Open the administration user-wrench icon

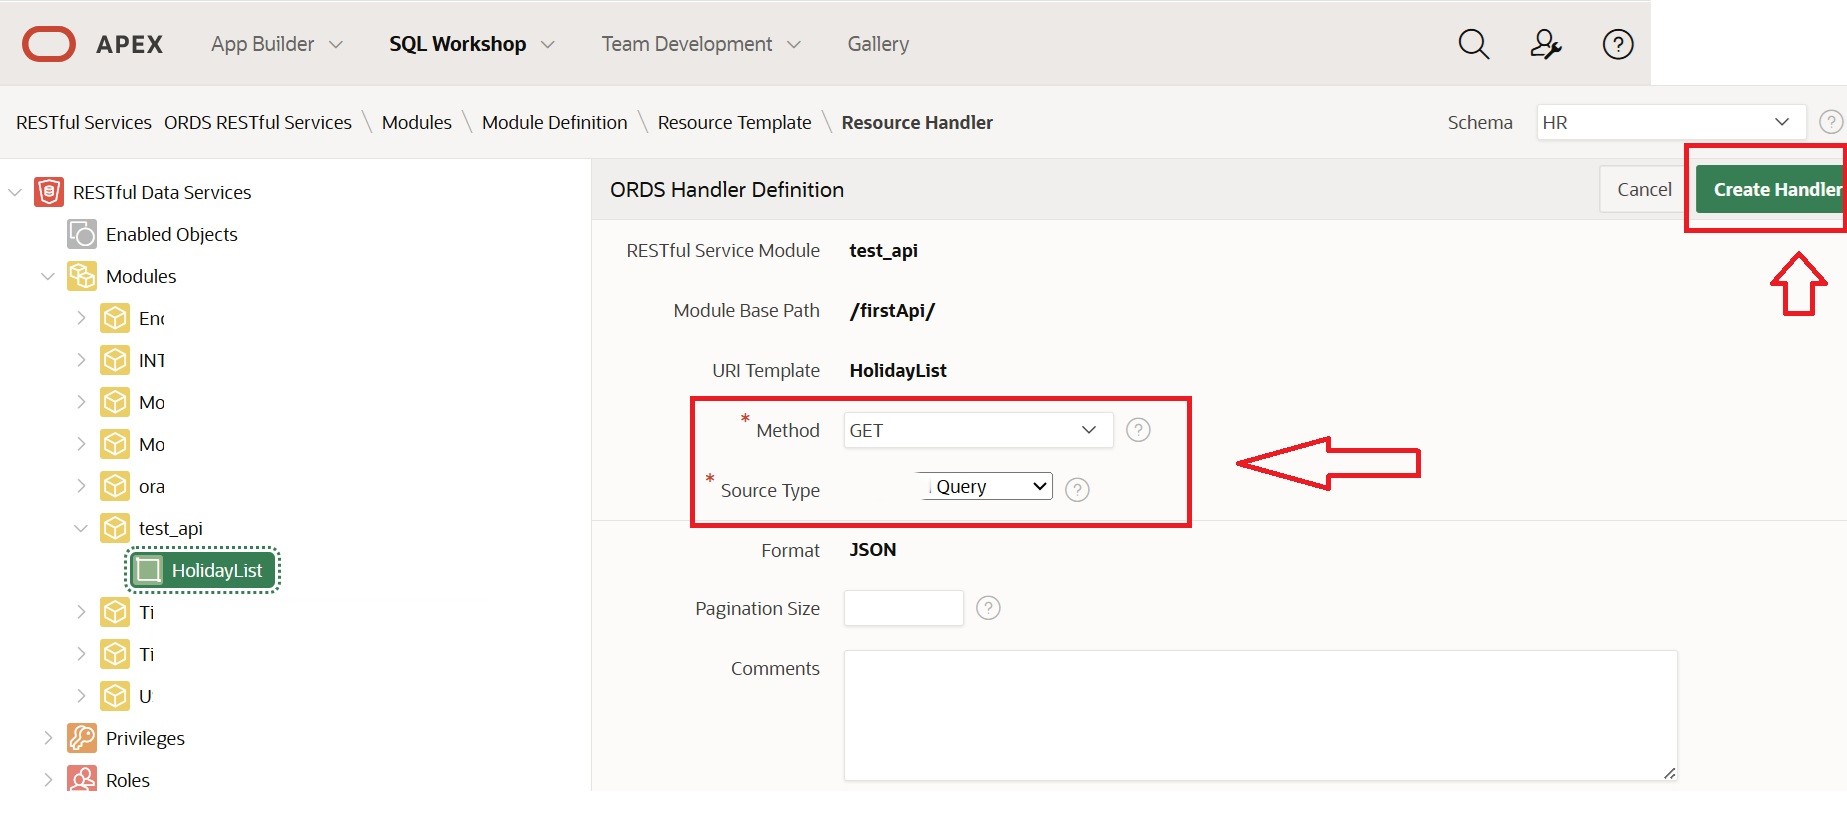tap(1546, 44)
